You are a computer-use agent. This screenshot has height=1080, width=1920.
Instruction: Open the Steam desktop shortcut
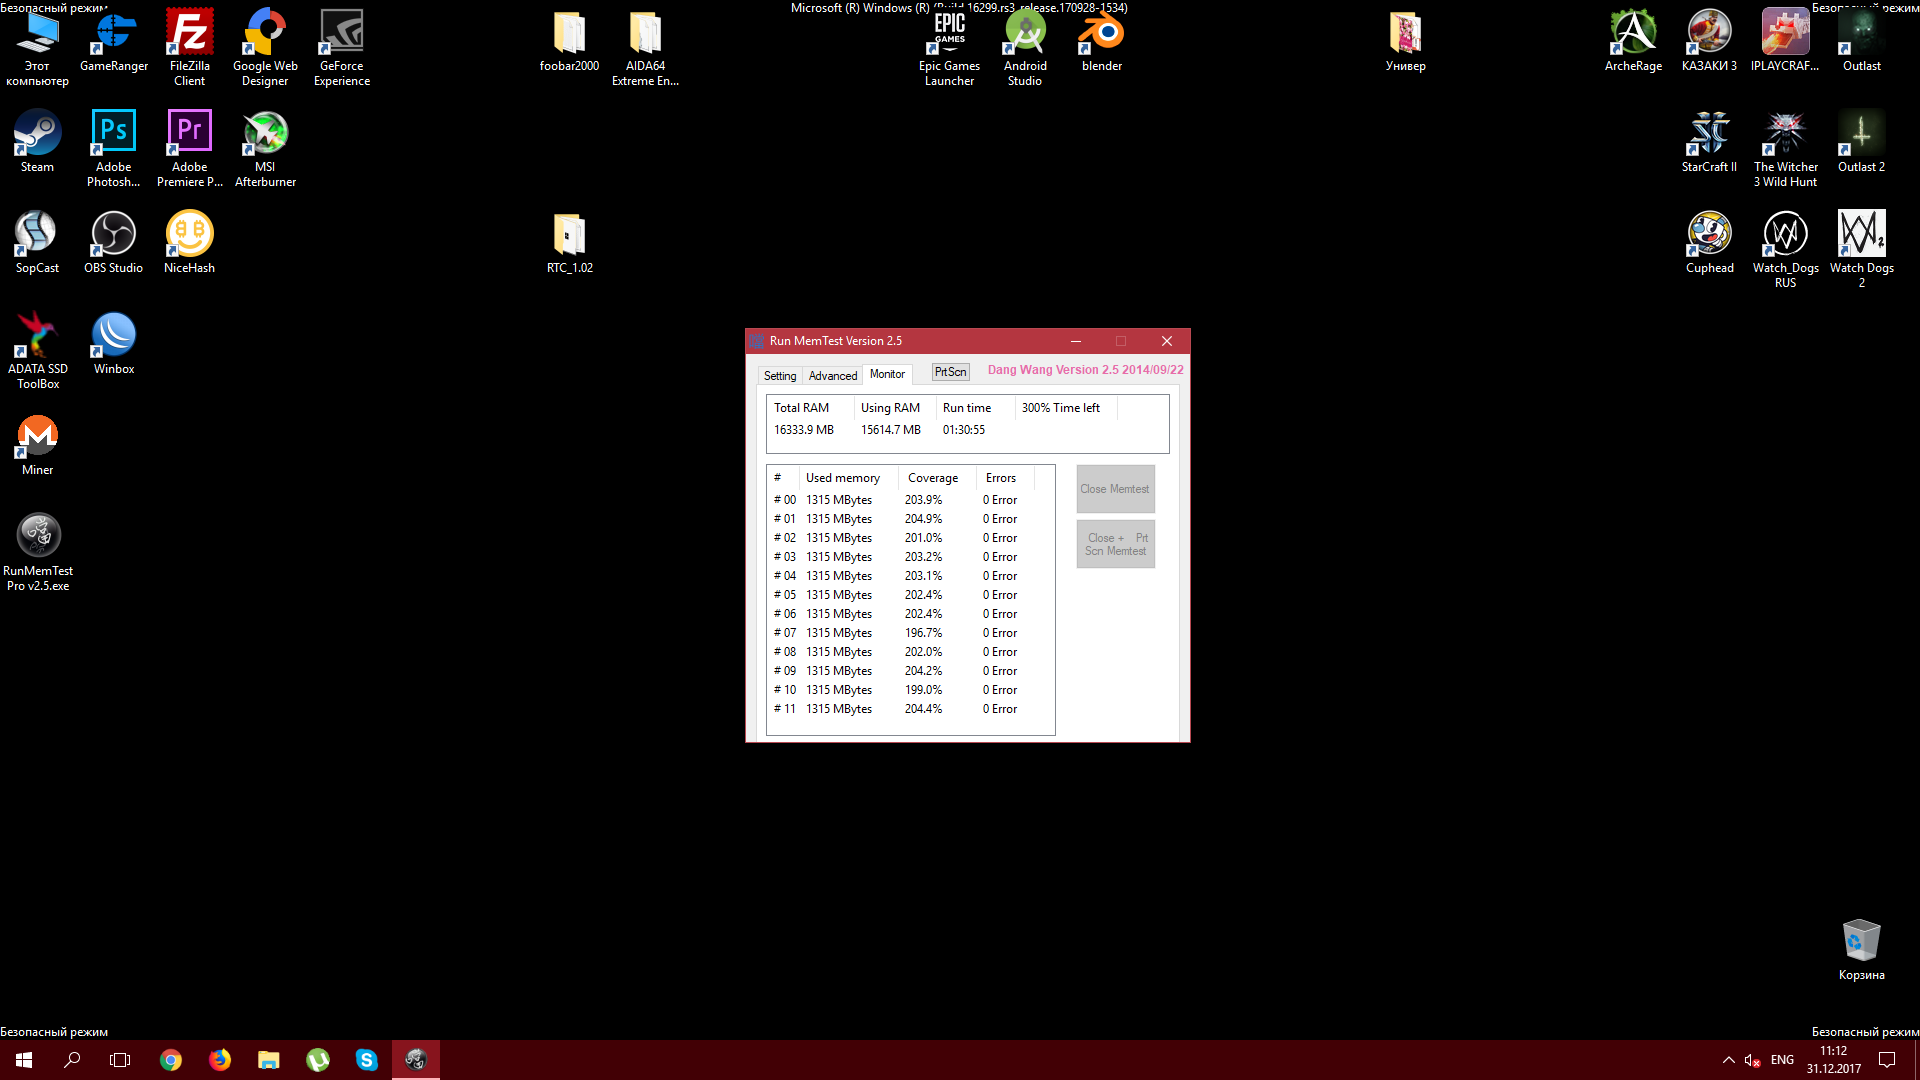(x=37, y=134)
